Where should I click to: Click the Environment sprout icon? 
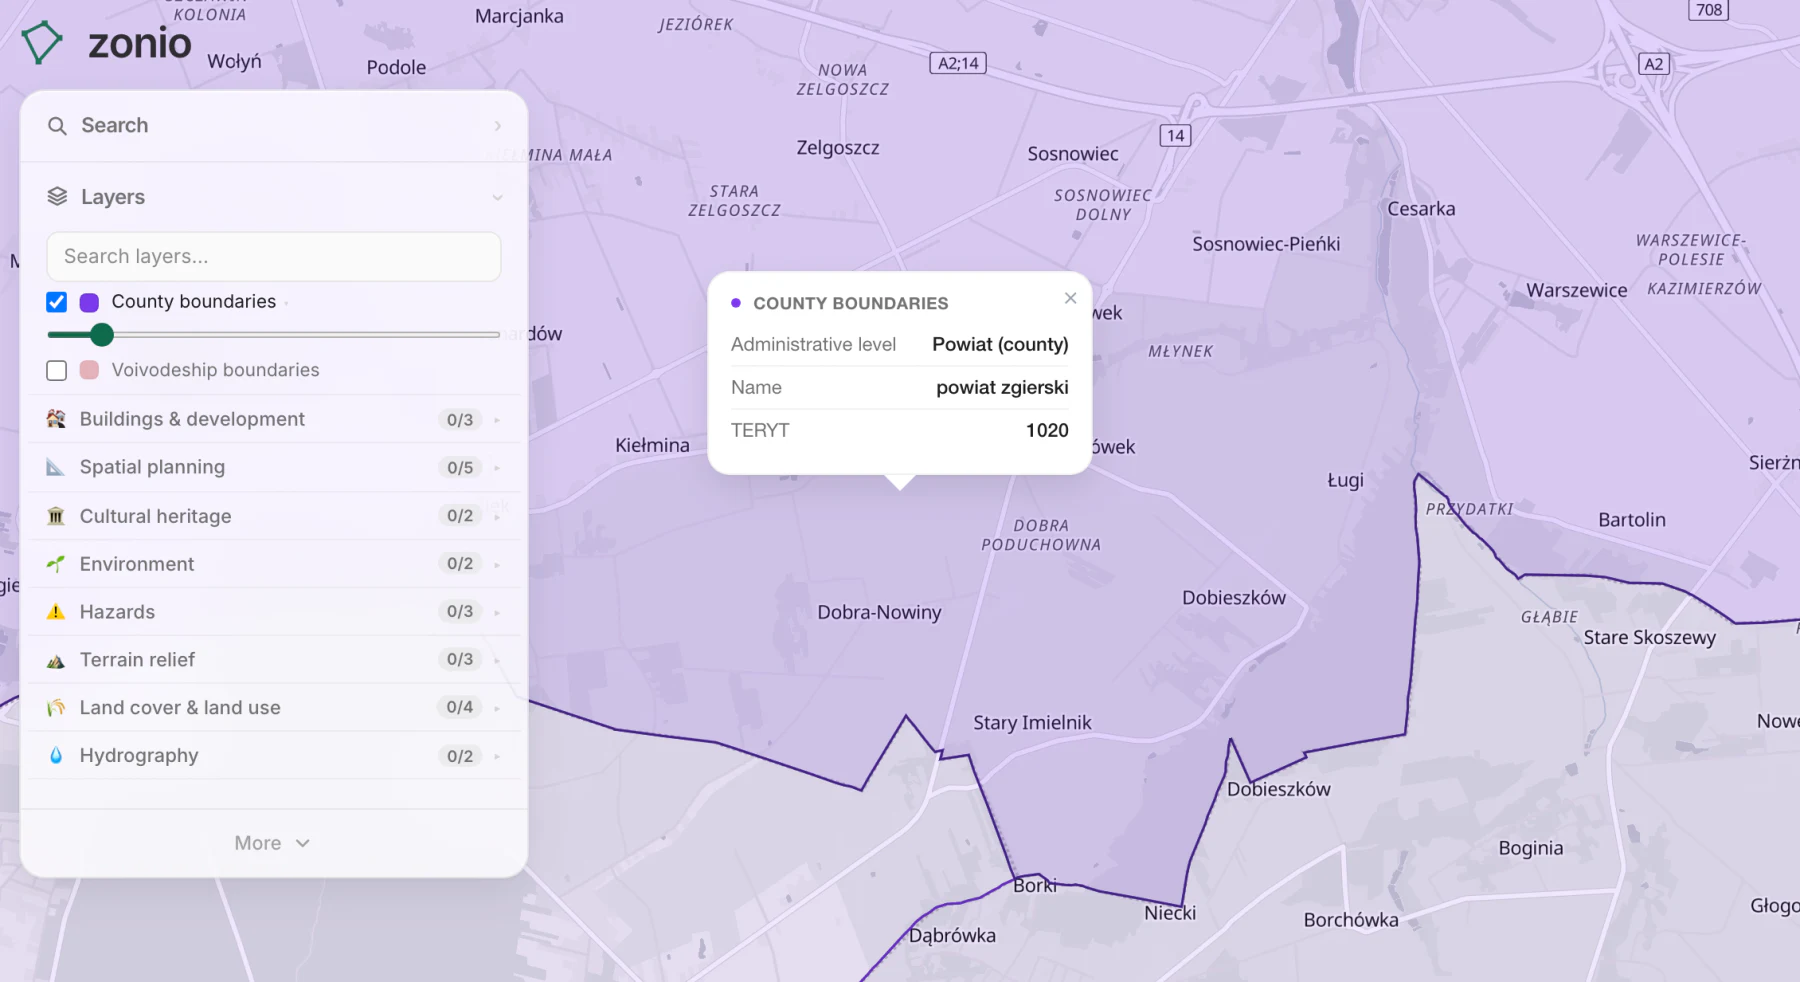56,564
